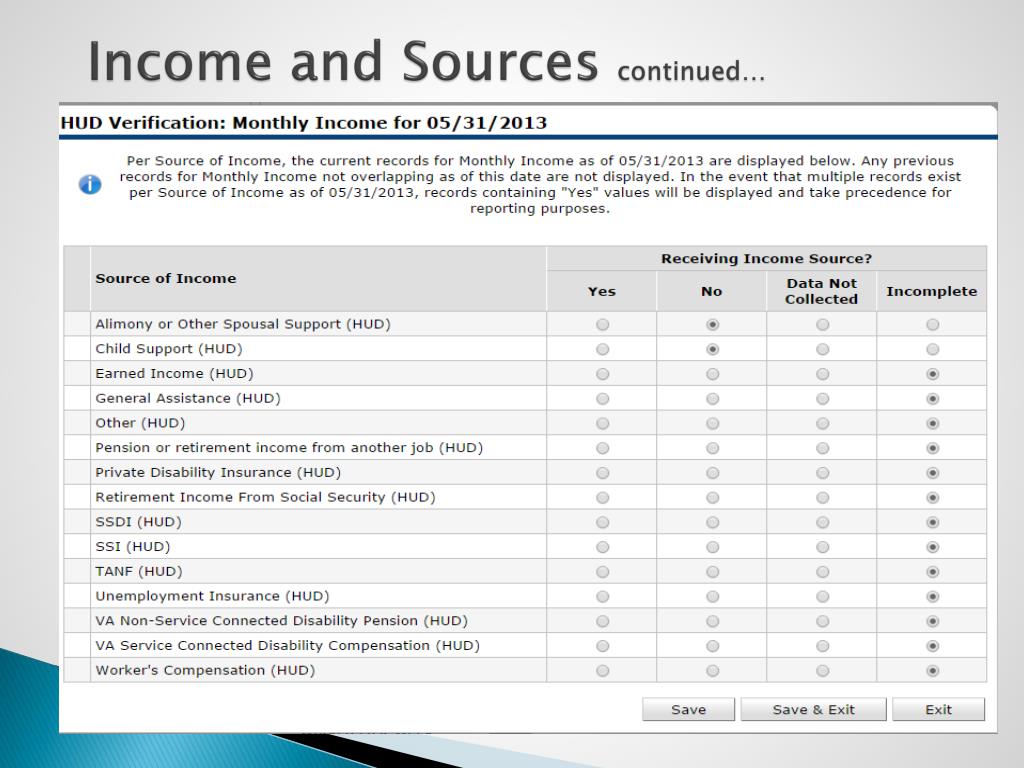Click the TANF (HUD) row label

point(138,571)
